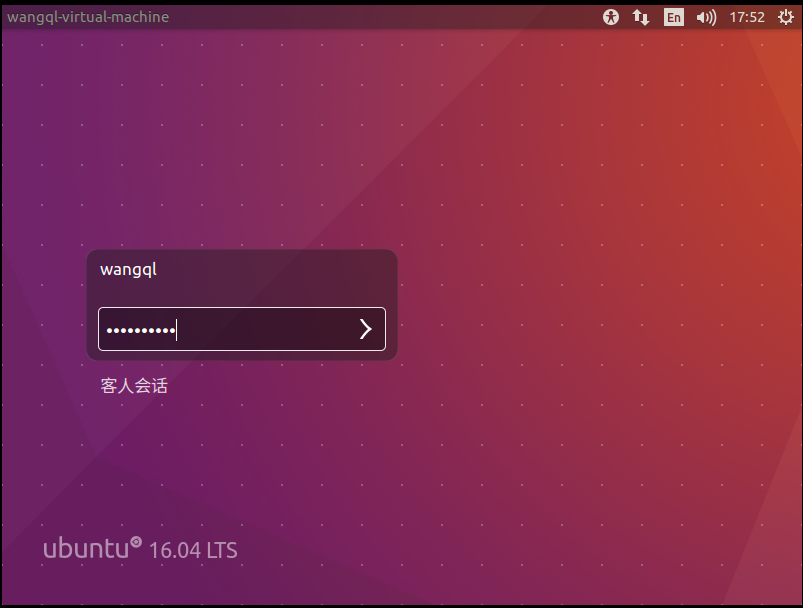The height and width of the screenshot is (608, 803).
Task: Open the power and session menu
Action: [786, 17]
